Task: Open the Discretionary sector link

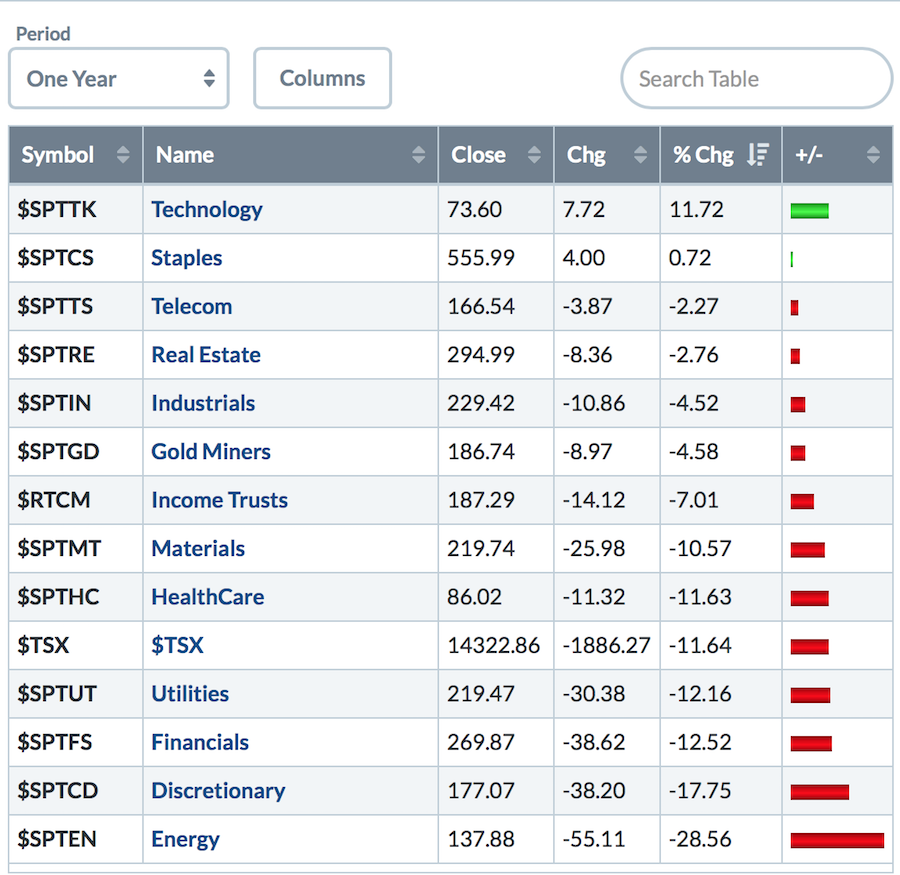Action: tap(218, 791)
